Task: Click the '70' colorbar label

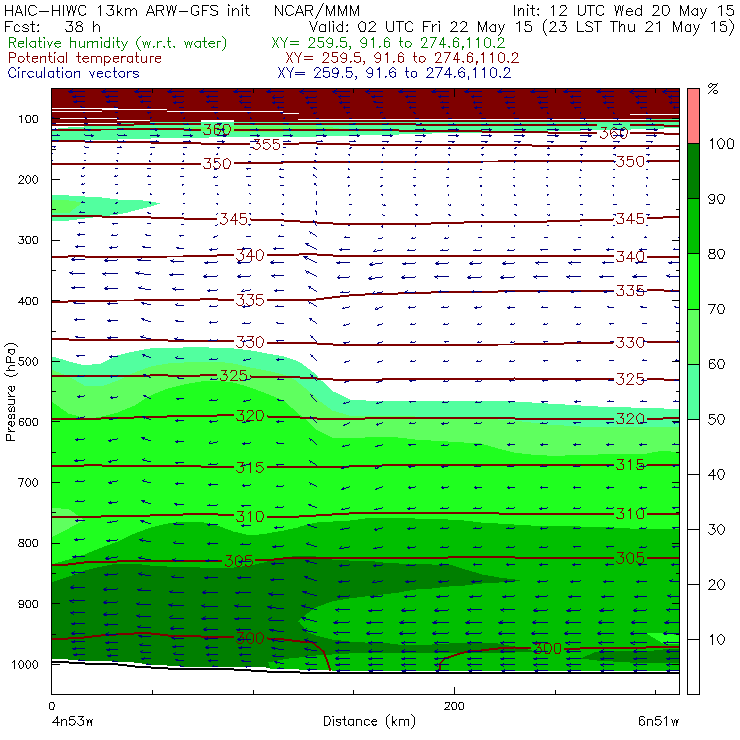Action: tap(716, 309)
